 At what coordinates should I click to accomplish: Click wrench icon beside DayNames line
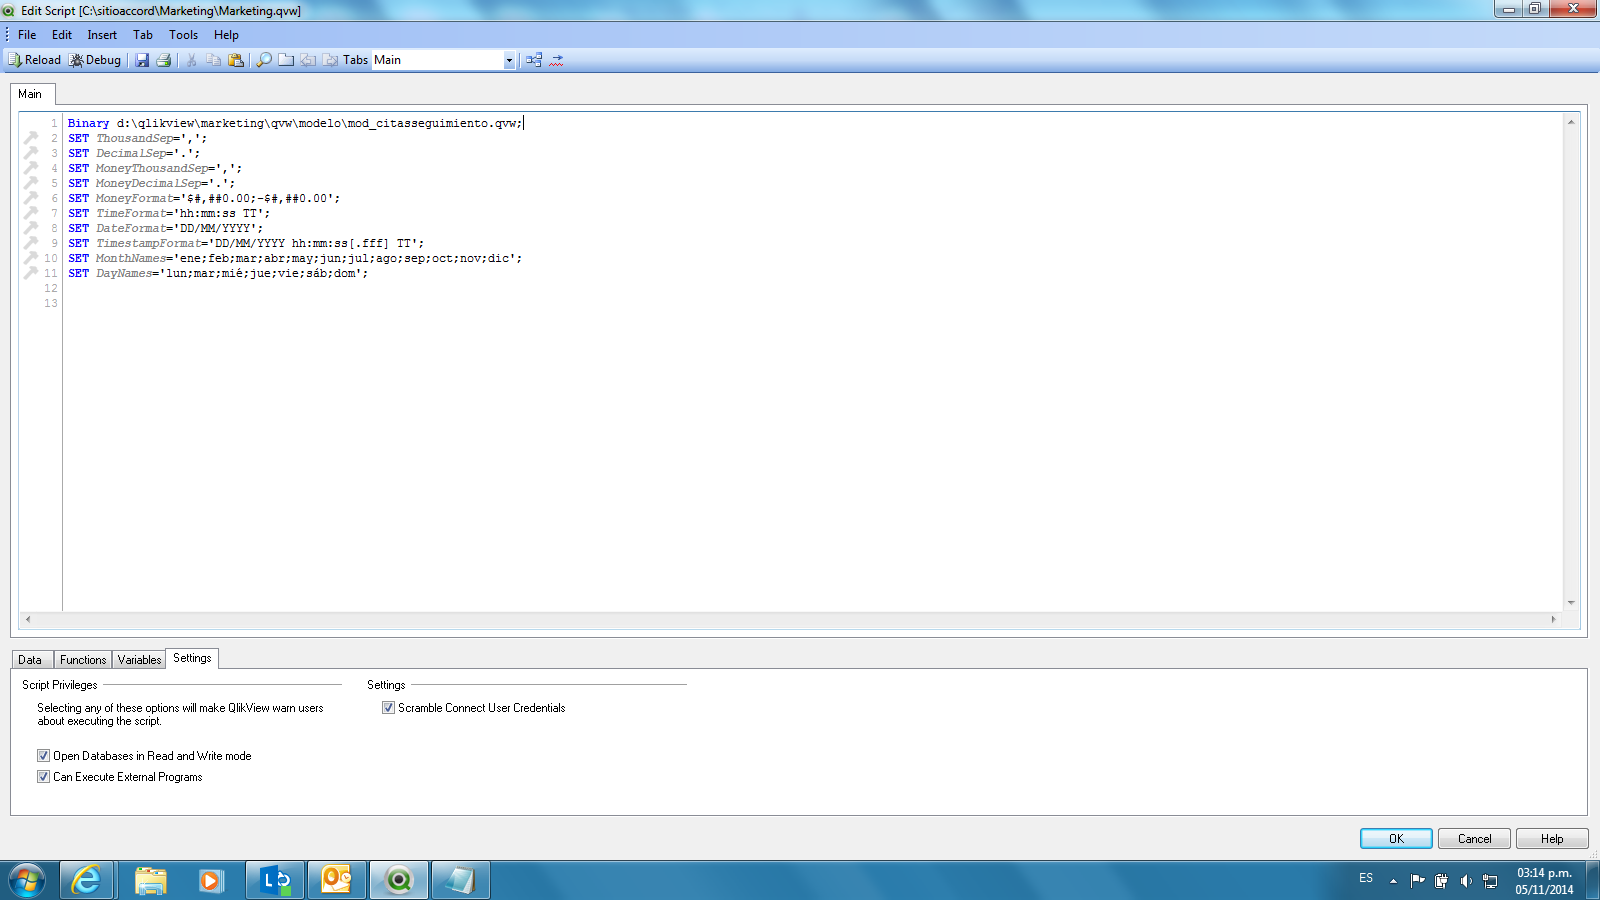(31, 273)
